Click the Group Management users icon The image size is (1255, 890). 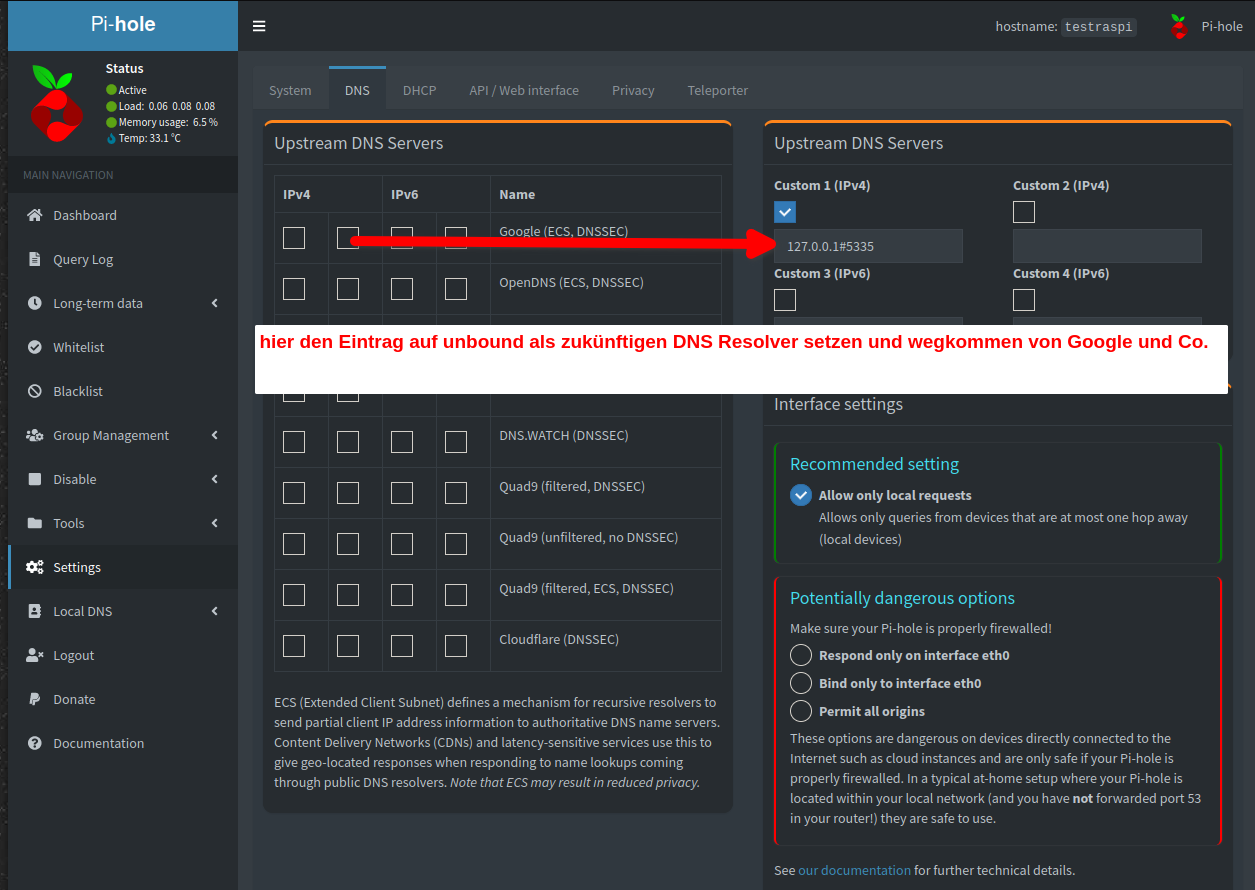[x=35, y=435]
